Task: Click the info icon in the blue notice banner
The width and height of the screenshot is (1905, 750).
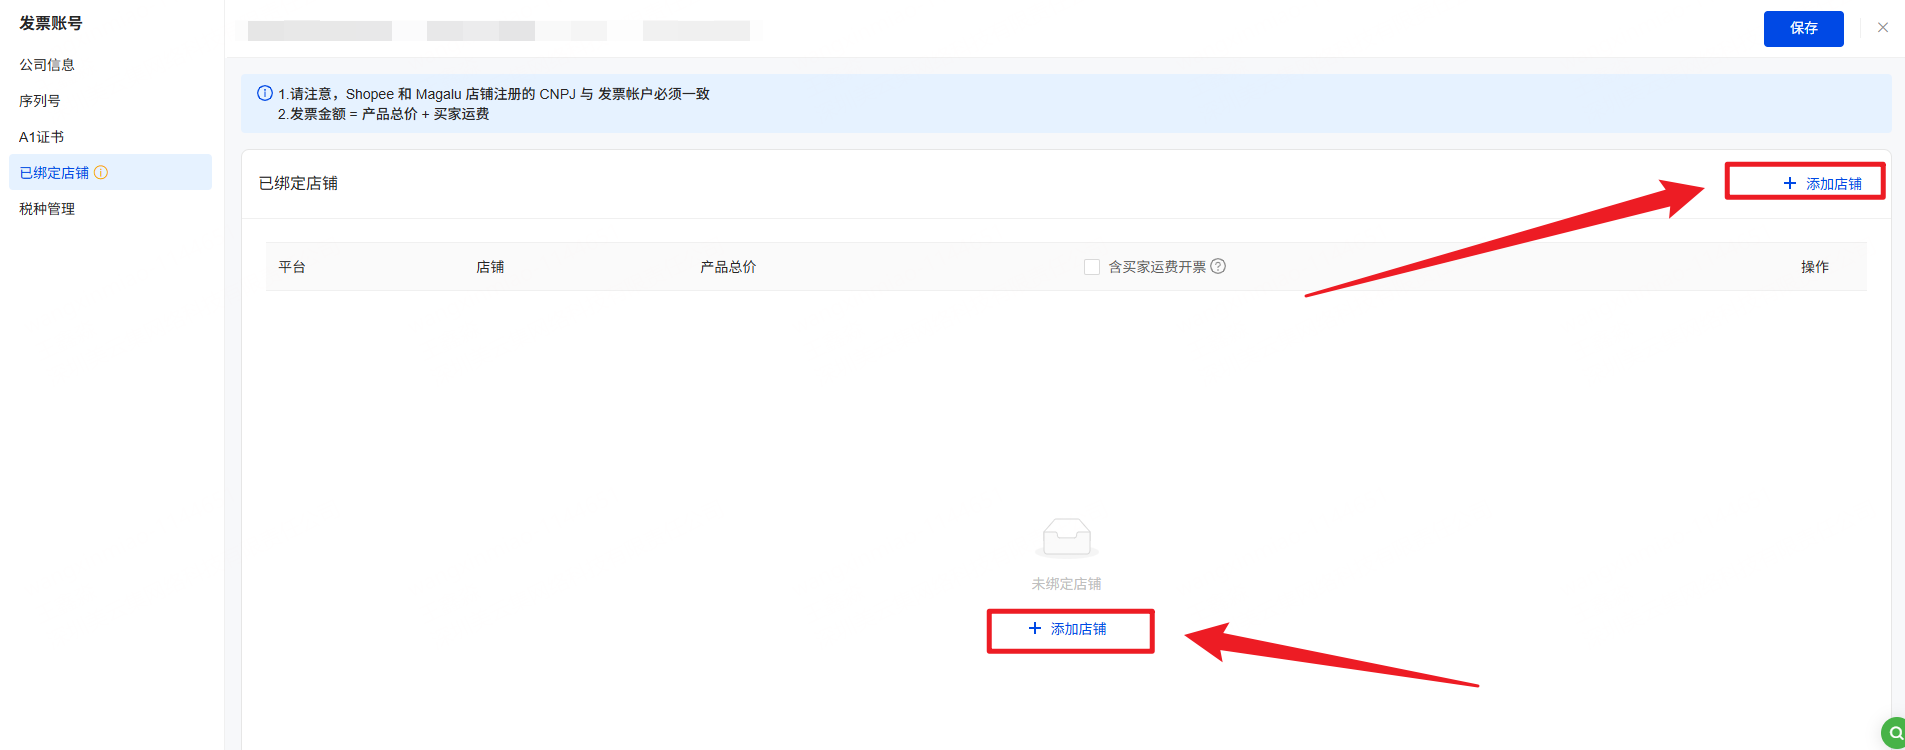Action: click(265, 94)
